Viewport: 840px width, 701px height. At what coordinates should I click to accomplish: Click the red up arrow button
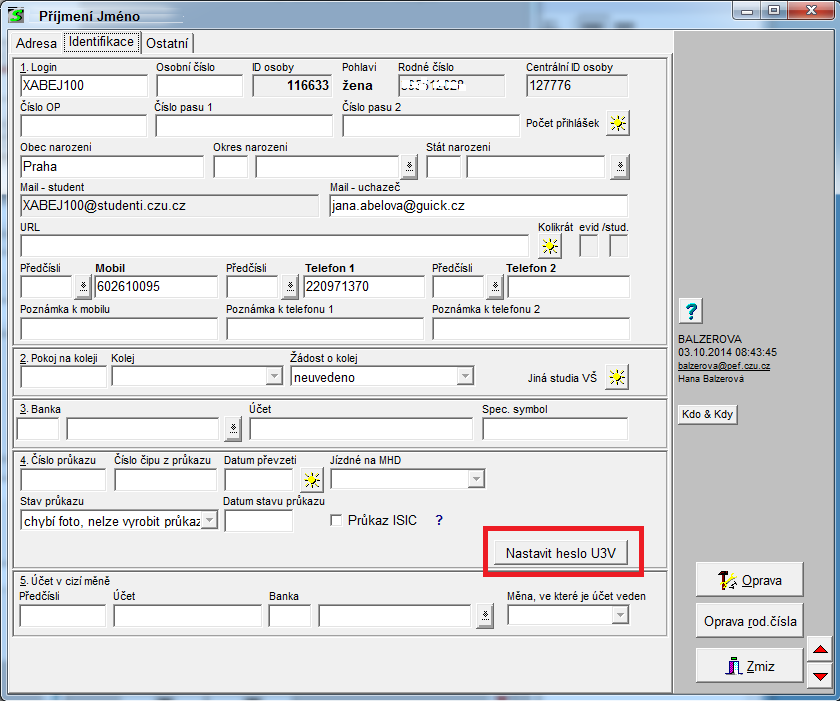(x=820, y=650)
